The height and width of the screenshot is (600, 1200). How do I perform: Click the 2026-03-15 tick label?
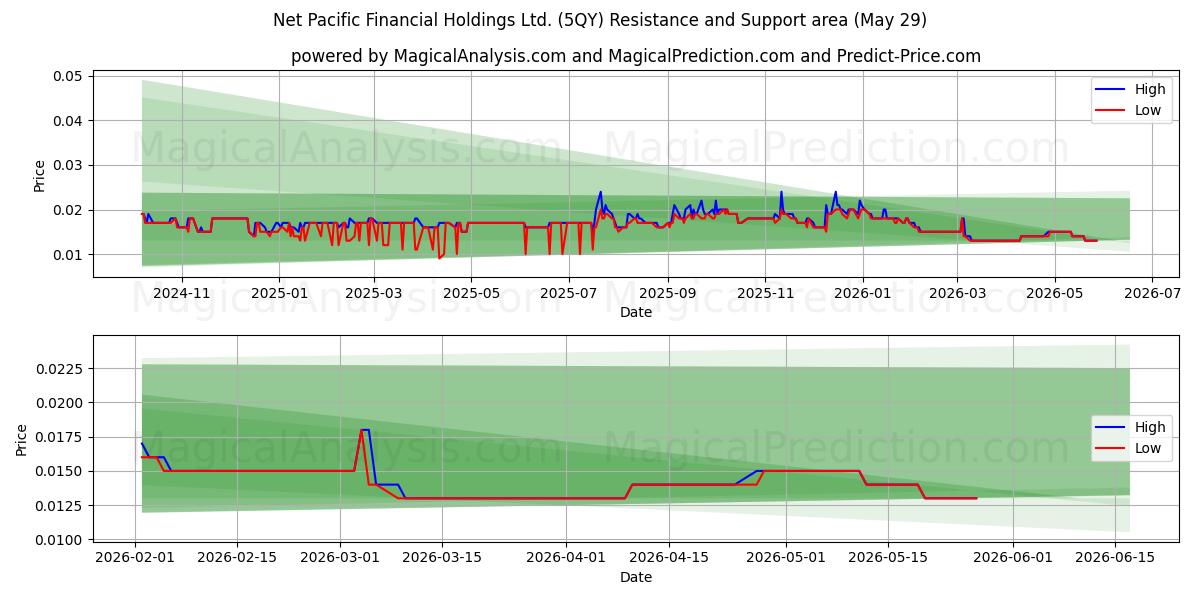click(442, 558)
